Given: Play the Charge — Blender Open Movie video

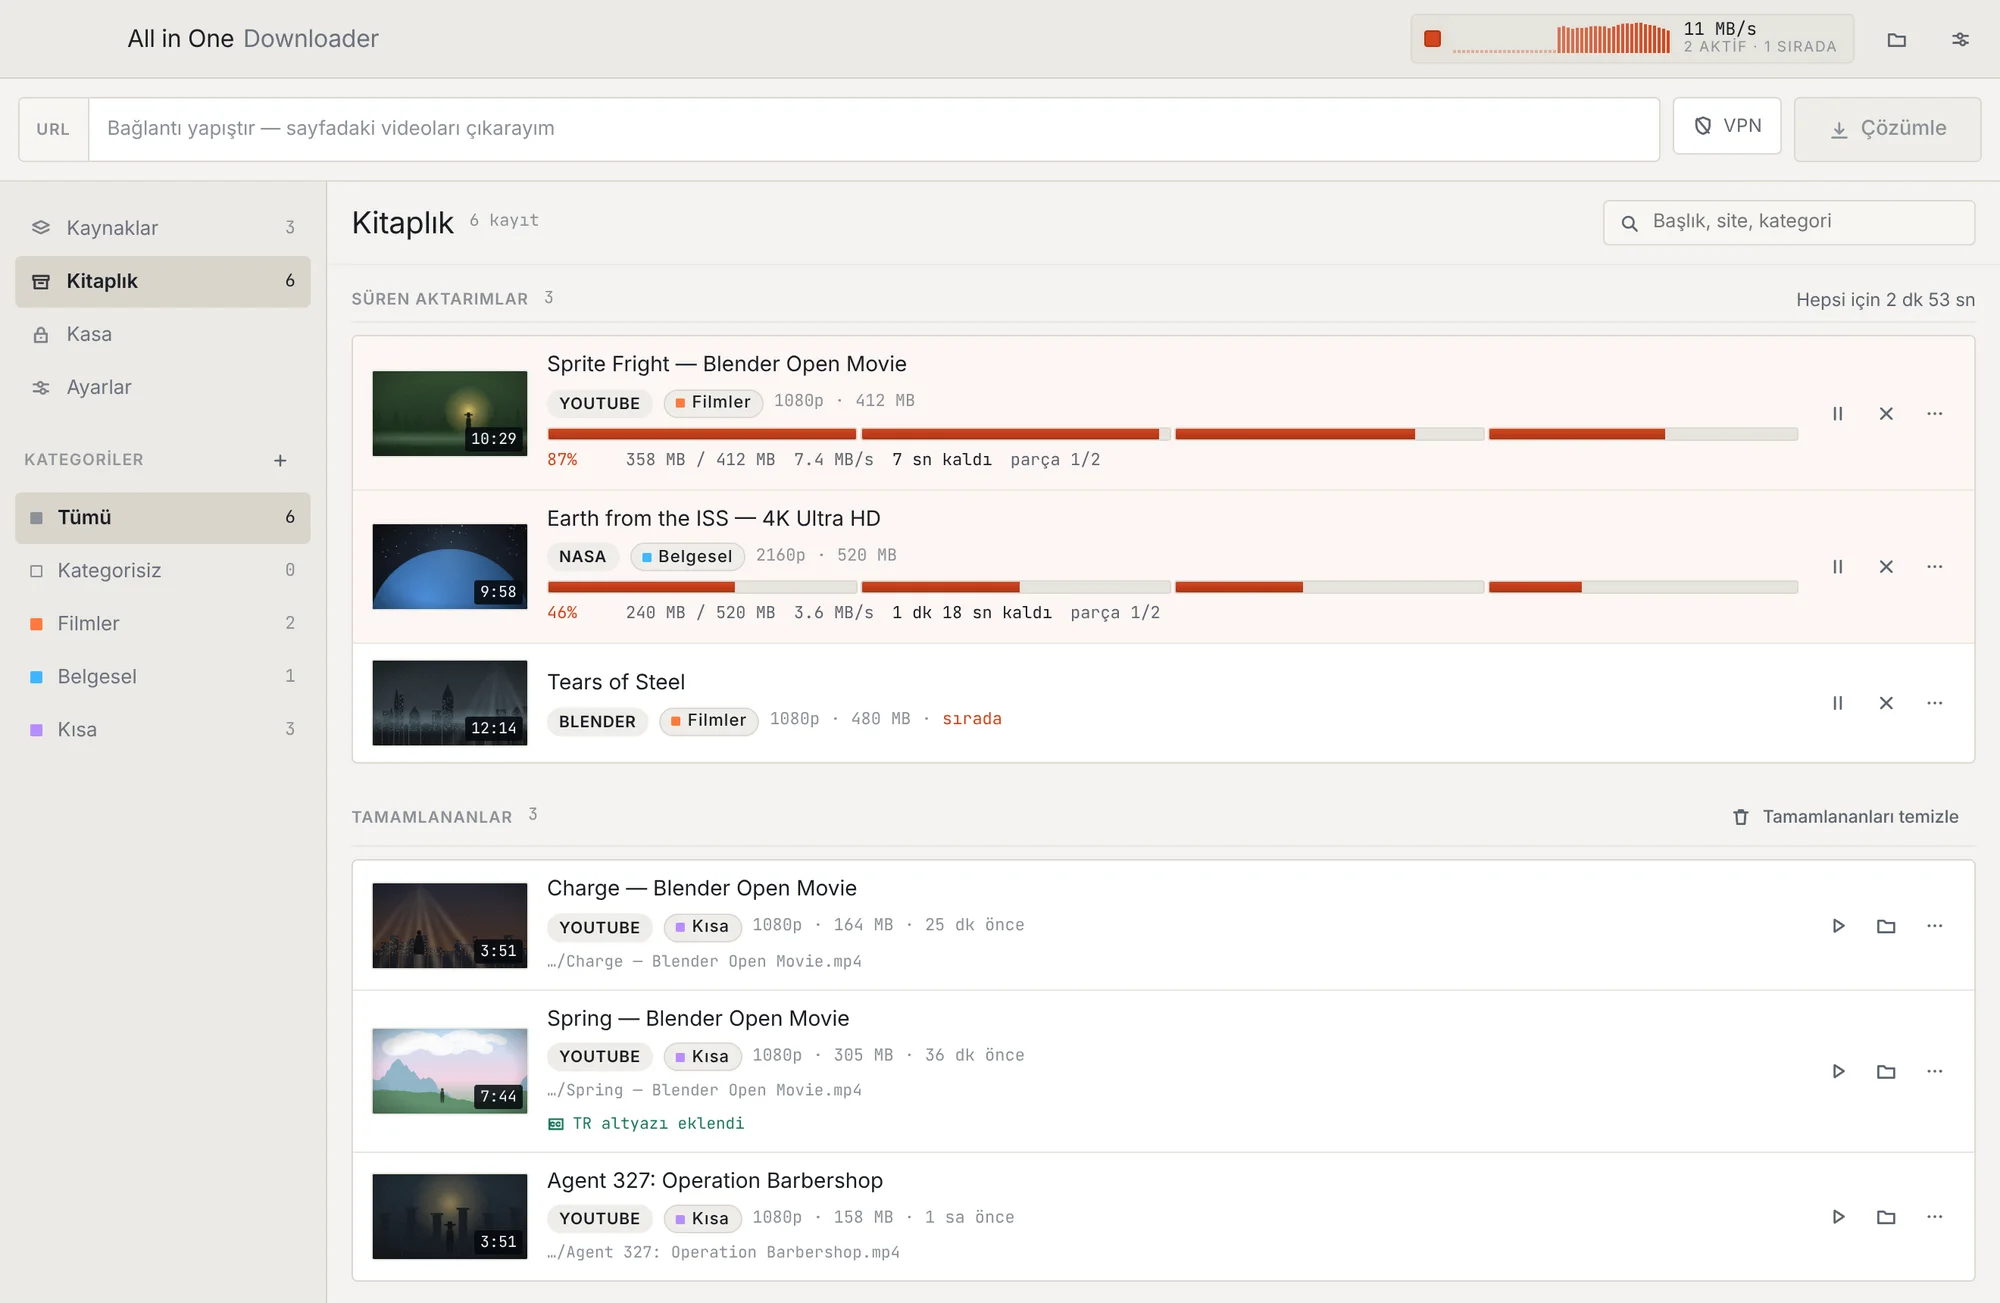Looking at the screenshot, I should [x=1838, y=926].
